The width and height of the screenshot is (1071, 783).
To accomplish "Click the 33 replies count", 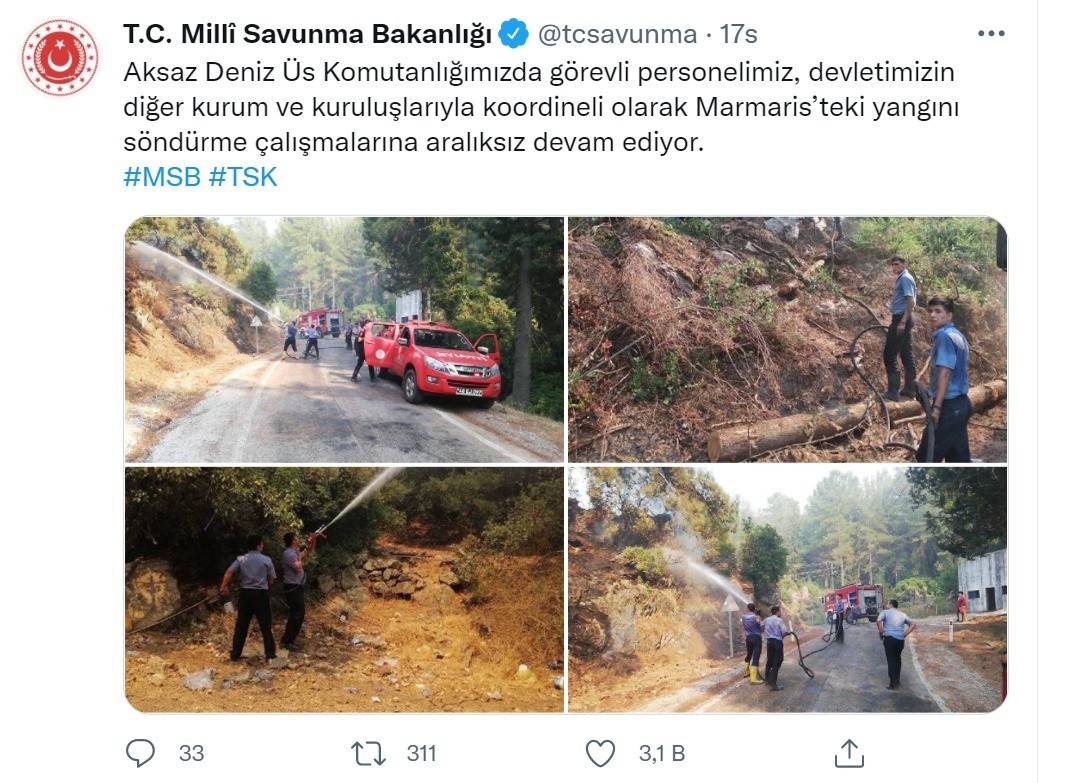I will pyautogui.click(x=191, y=753).
